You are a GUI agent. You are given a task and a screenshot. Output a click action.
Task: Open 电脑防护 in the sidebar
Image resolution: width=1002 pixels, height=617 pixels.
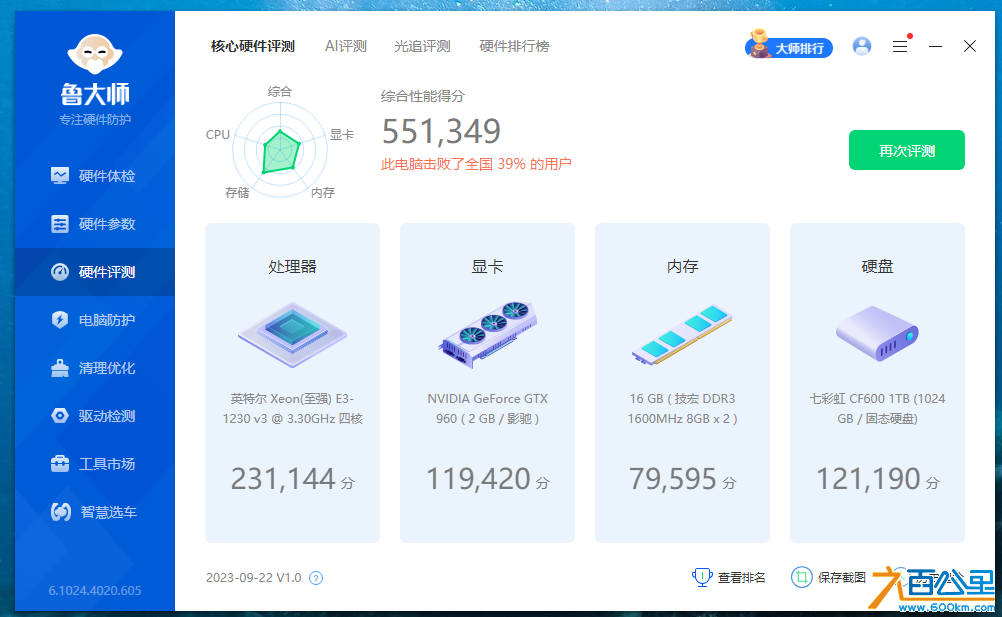point(95,320)
